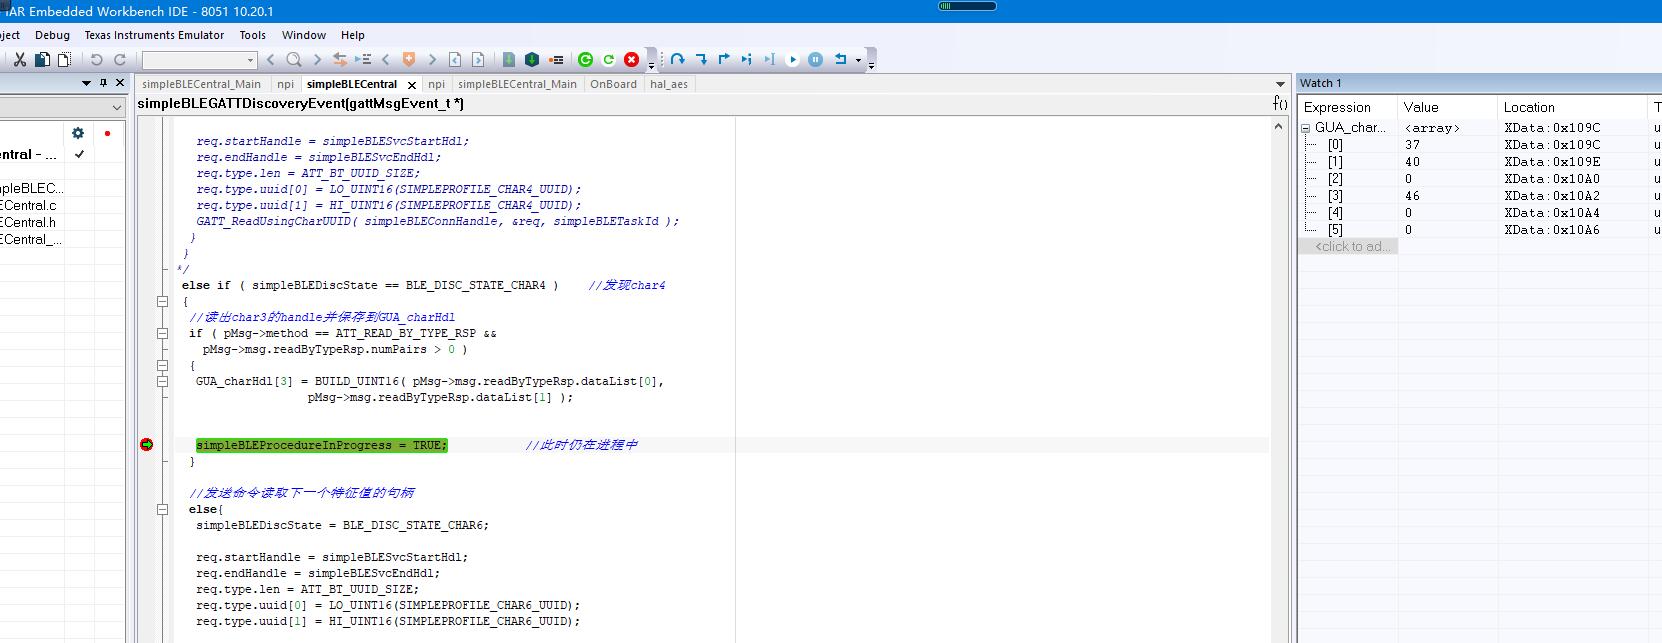This screenshot has width=1662, height=643.
Task: Click the red record dot column header
Action: click(x=107, y=133)
